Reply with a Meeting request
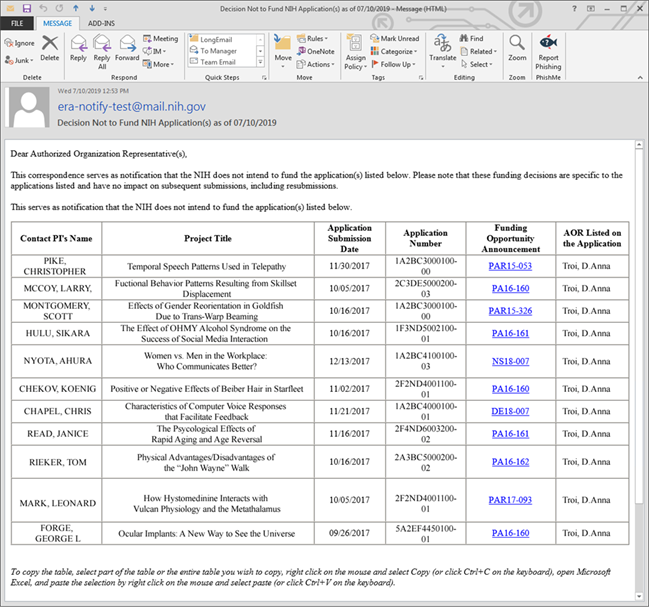The width and height of the screenshot is (649, 607). [161, 38]
